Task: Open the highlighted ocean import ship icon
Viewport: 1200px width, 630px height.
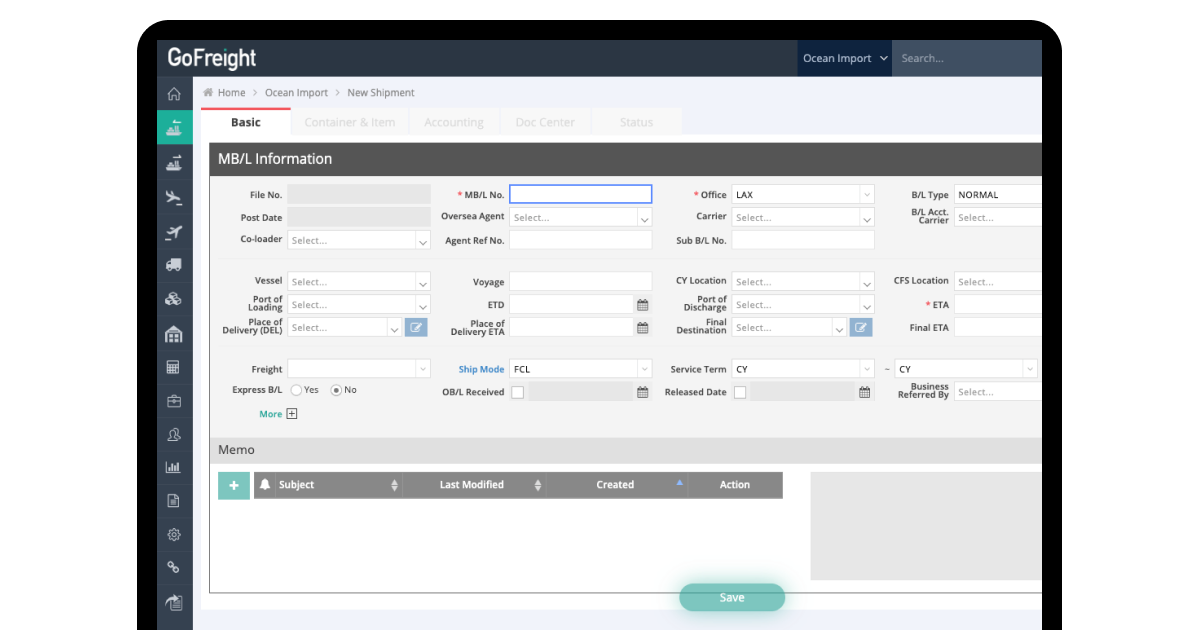Action: click(174, 127)
